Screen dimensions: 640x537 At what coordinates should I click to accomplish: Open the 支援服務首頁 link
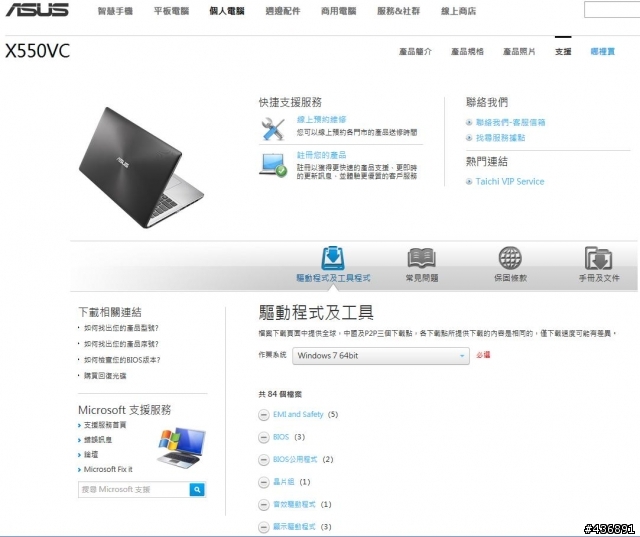coord(105,425)
